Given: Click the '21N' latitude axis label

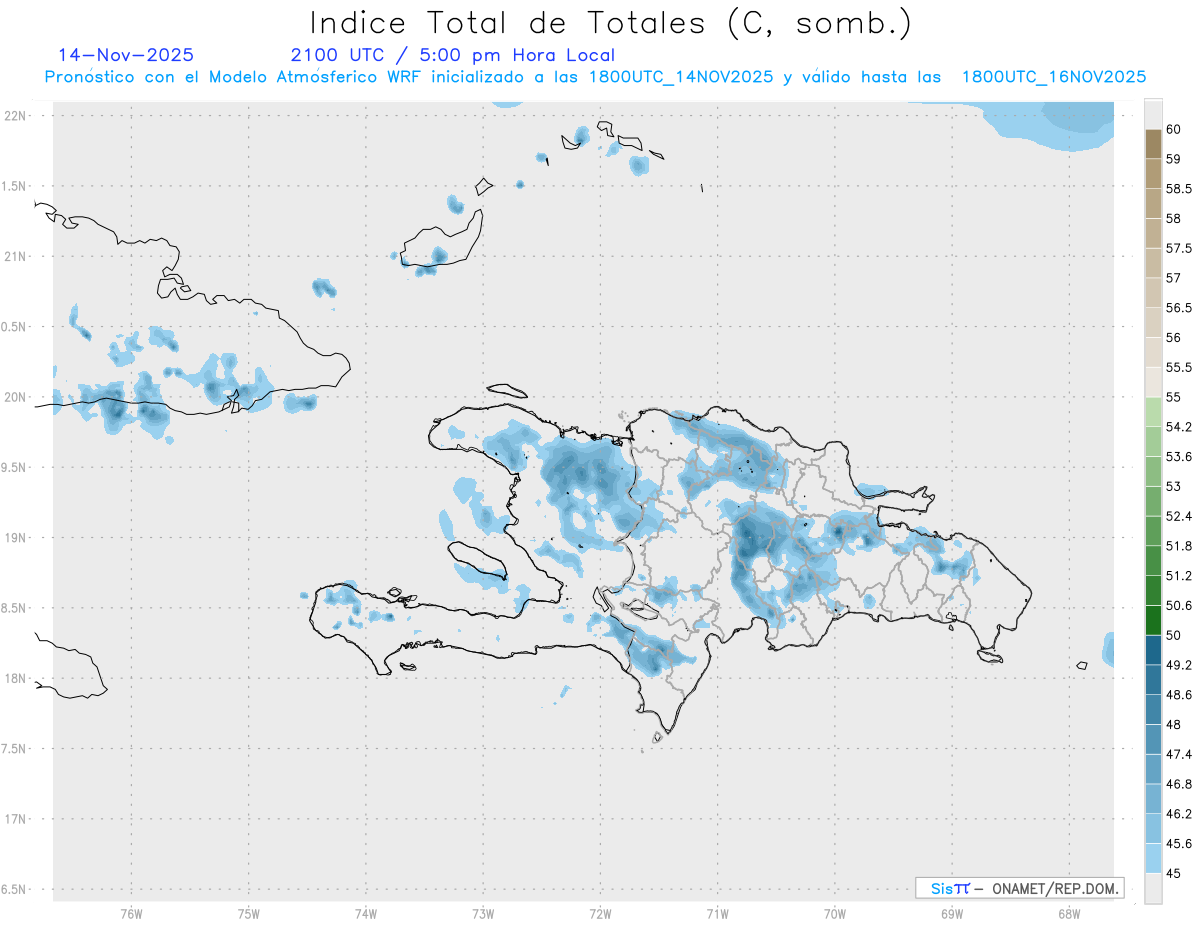Looking at the screenshot, I should pyautogui.click(x=16, y=256).
